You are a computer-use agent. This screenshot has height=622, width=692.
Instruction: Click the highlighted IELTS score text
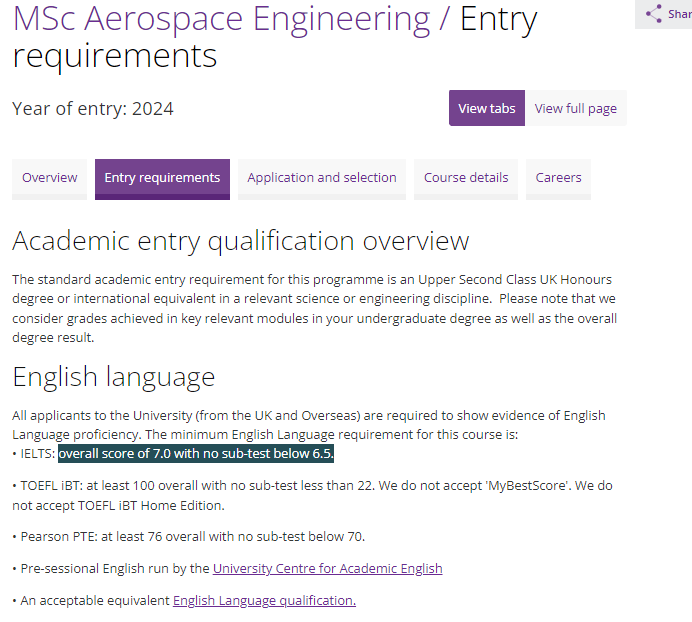click(196, 453)
